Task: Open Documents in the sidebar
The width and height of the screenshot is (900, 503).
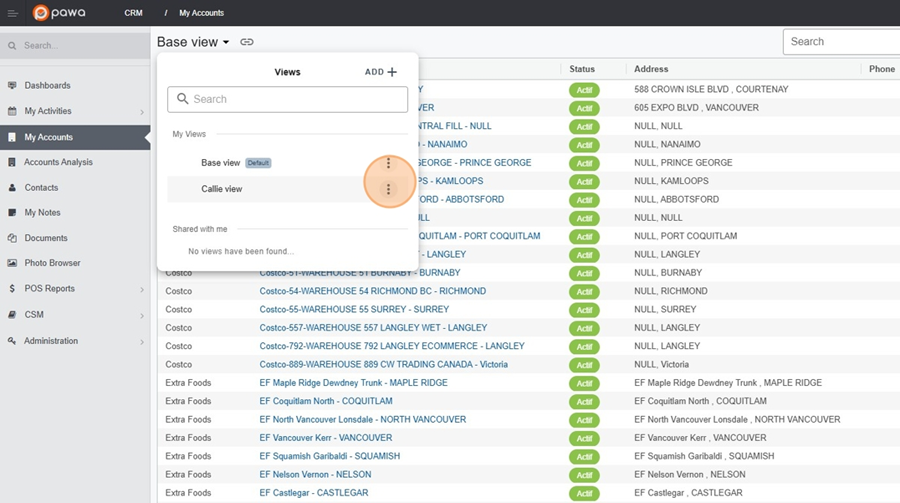Action: click(x=46, y=238)
